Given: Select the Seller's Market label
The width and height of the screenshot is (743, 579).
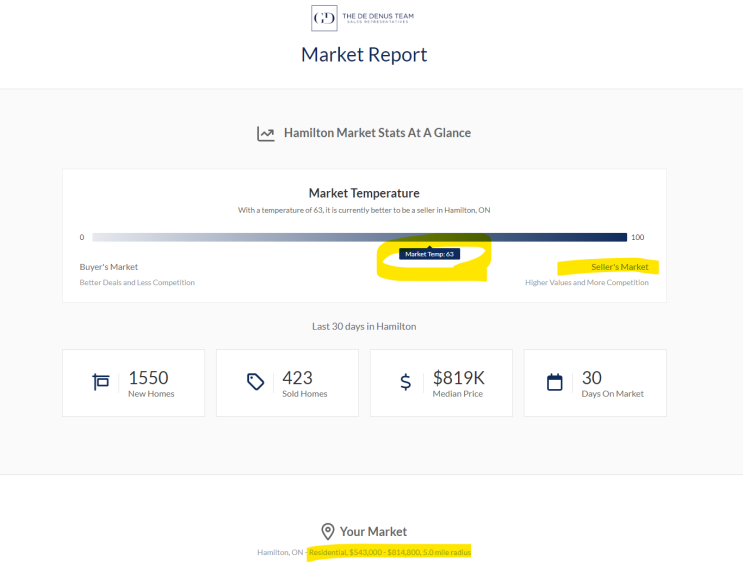Looking at the screenshot, I should (x=617, y=267).
